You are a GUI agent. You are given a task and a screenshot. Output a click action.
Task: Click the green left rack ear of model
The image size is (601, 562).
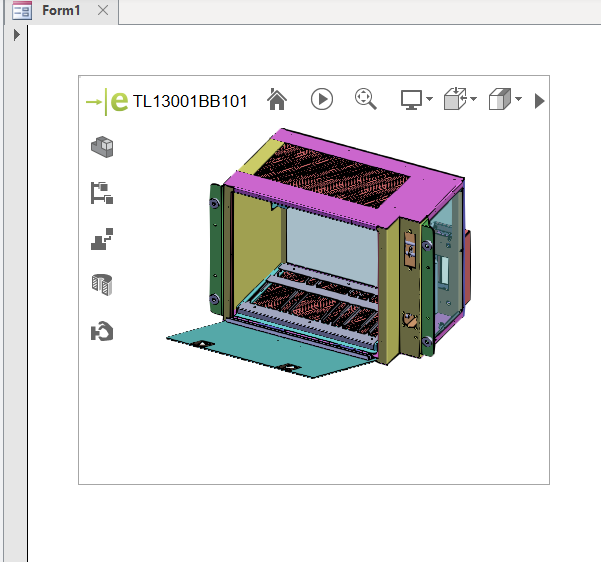click(x=215, y=250)
